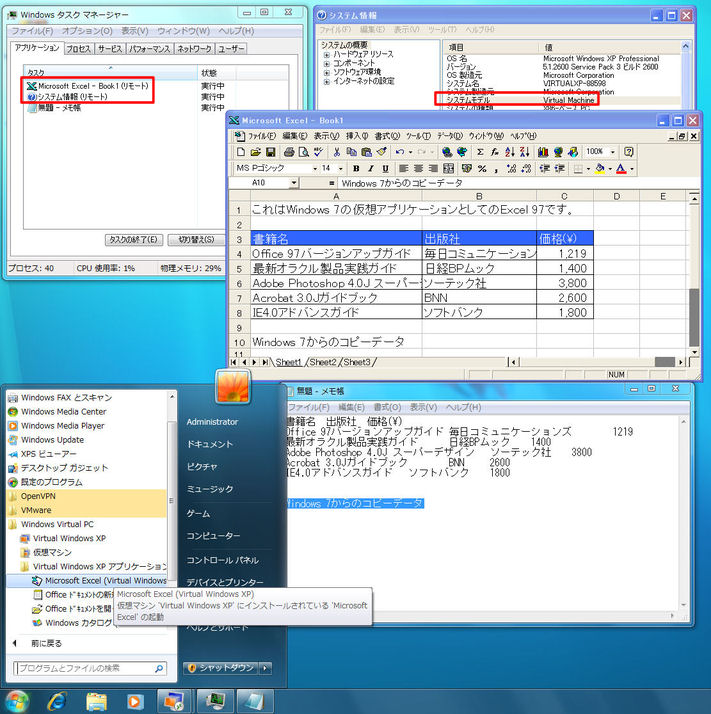Viewport: 711px width, 714px height.
Task: Click the Merge and Center icon
Action: click(448, 168)
